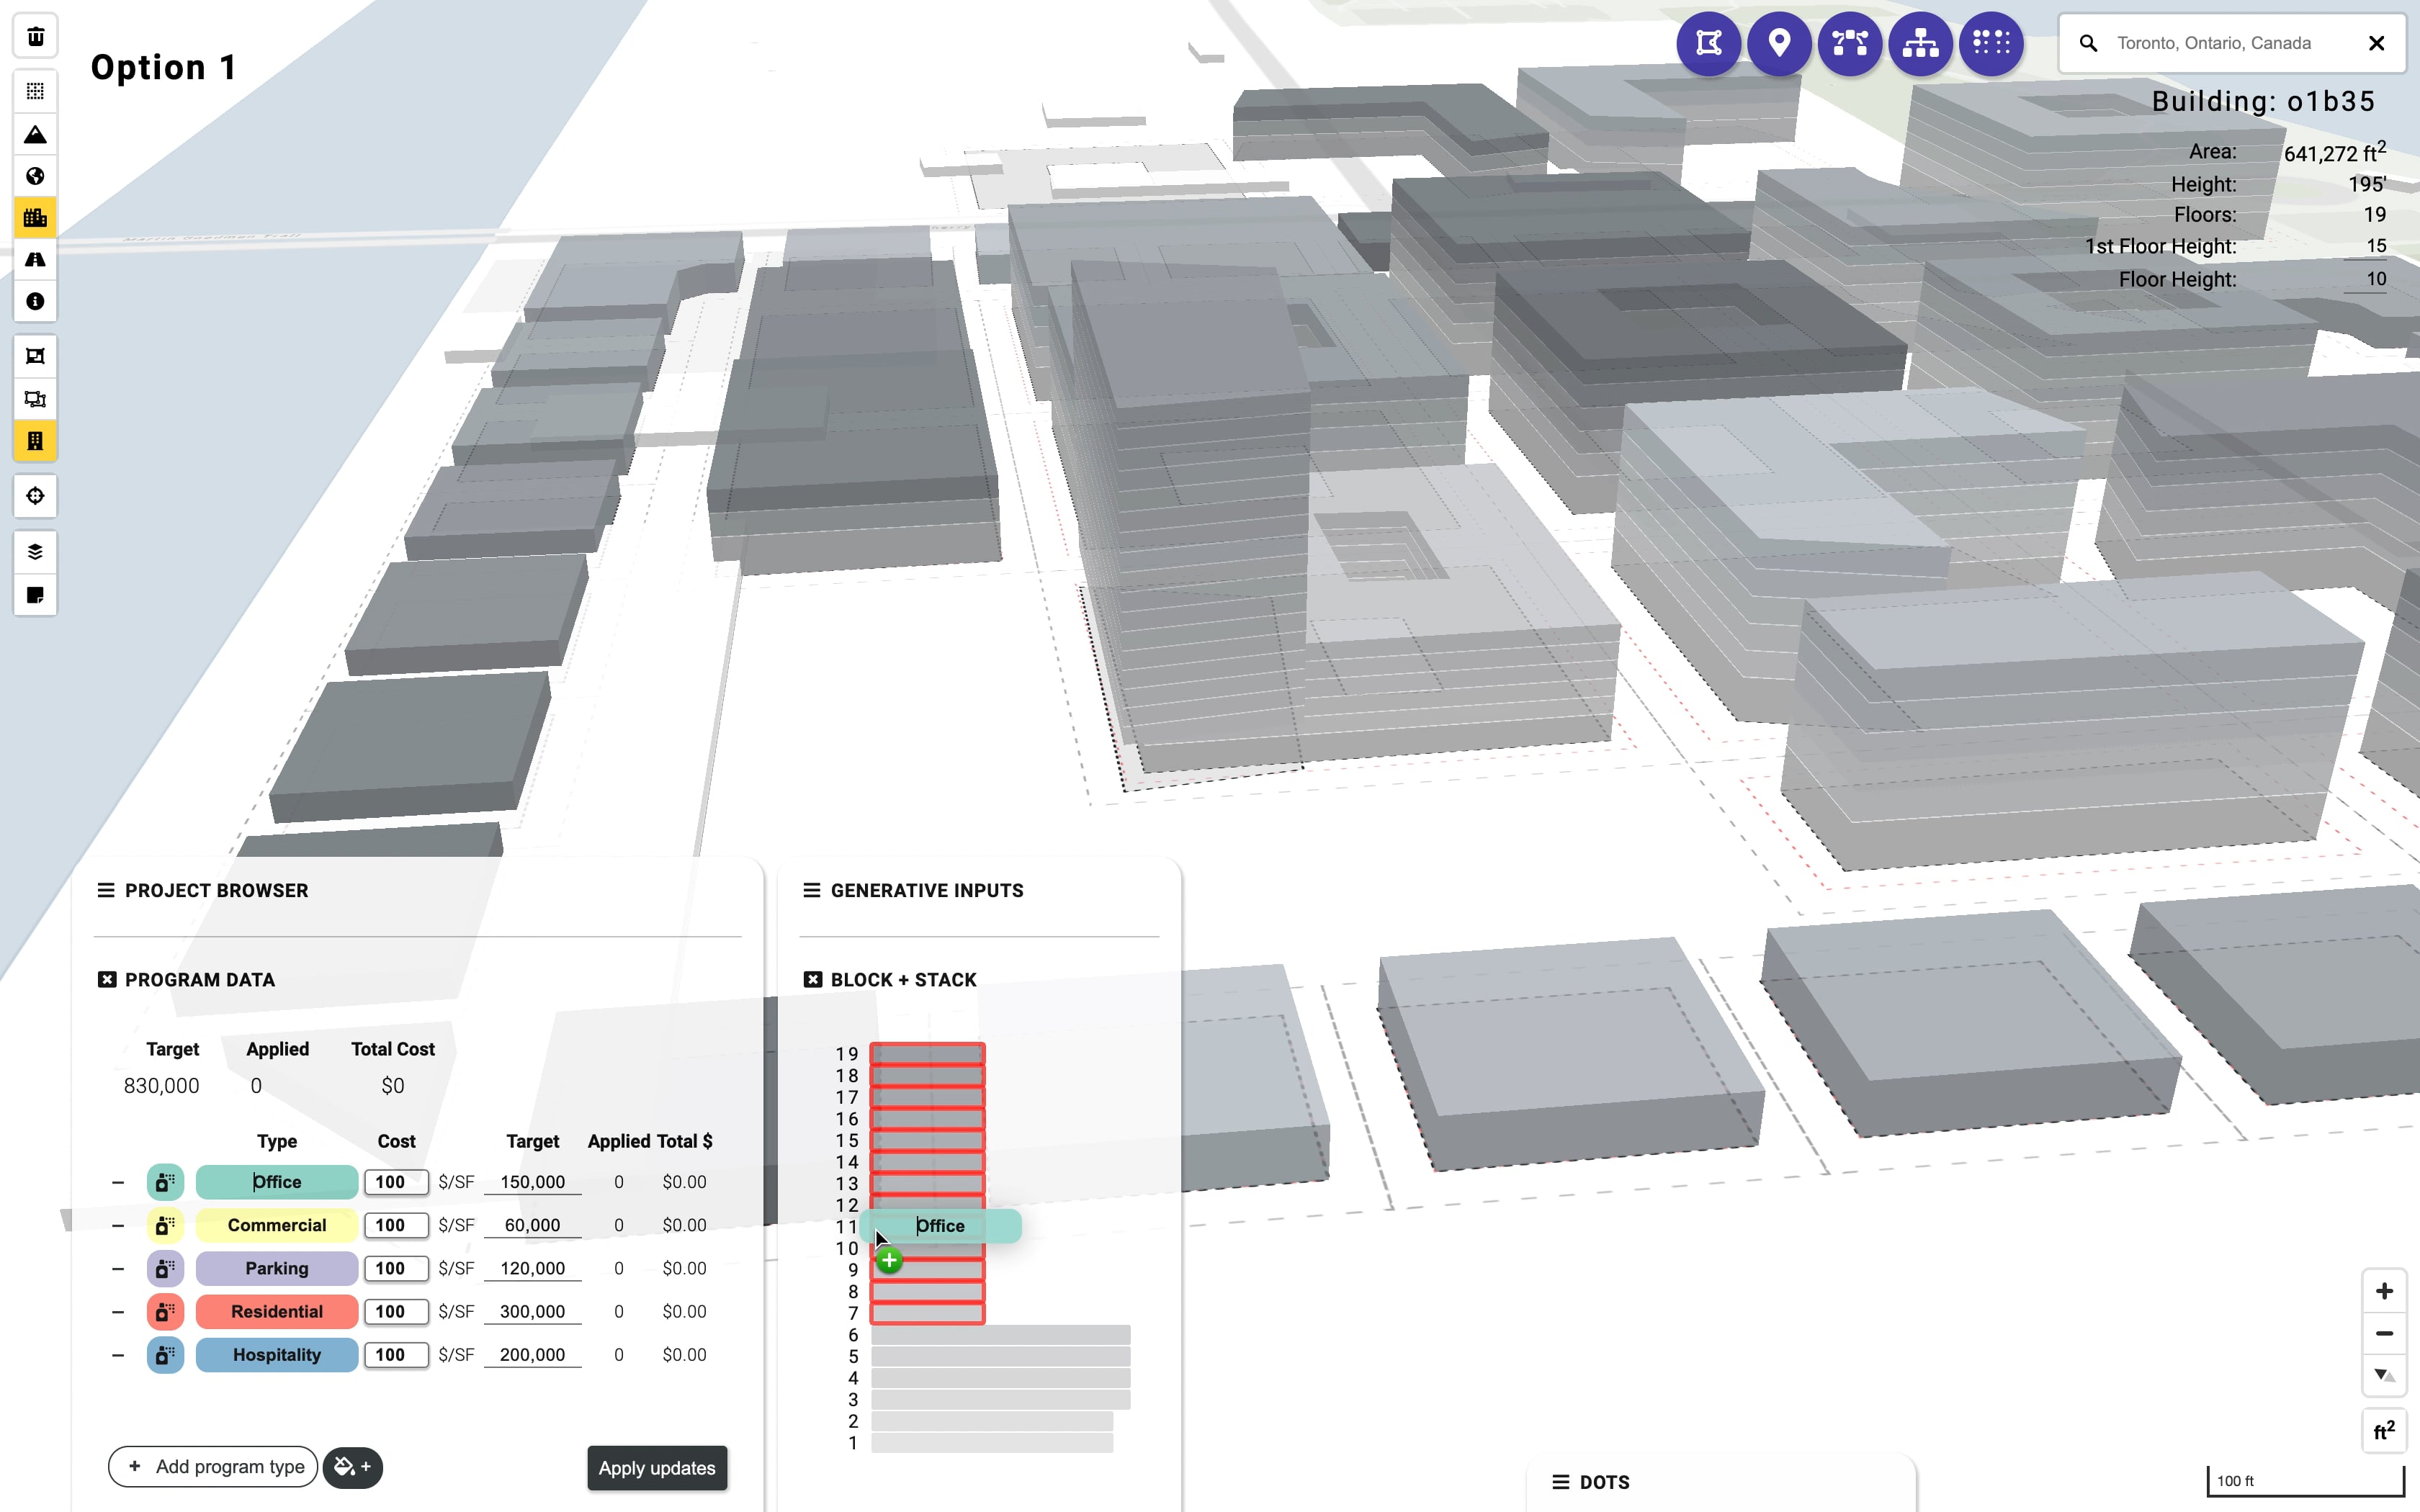Select the layers tool near bottom of sidebar

[x=36, y=551]
